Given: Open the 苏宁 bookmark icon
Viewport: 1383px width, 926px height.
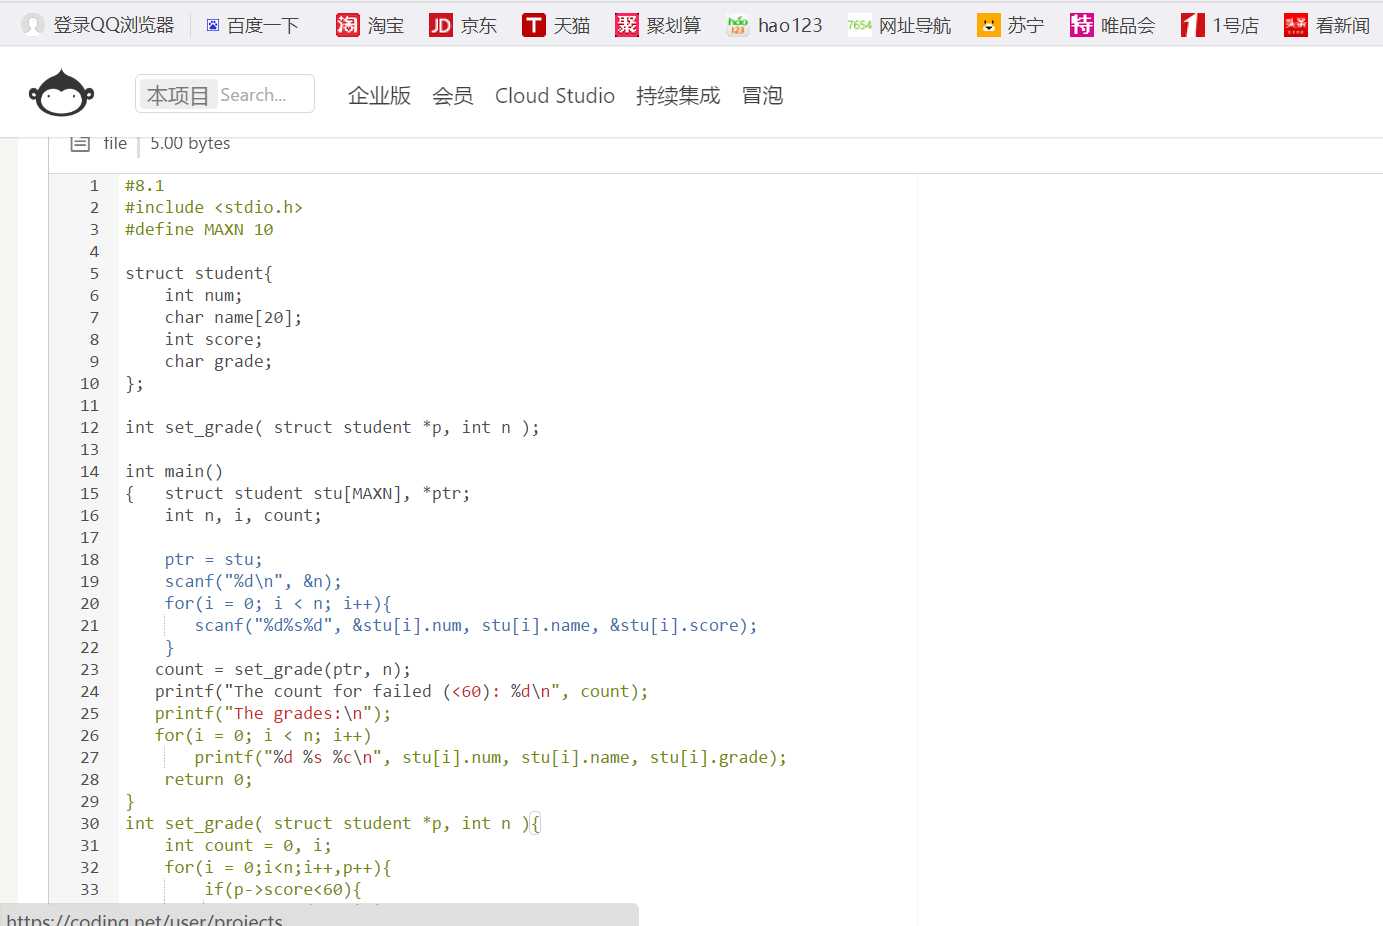Looking at the screenshot, I should [988, 25].
